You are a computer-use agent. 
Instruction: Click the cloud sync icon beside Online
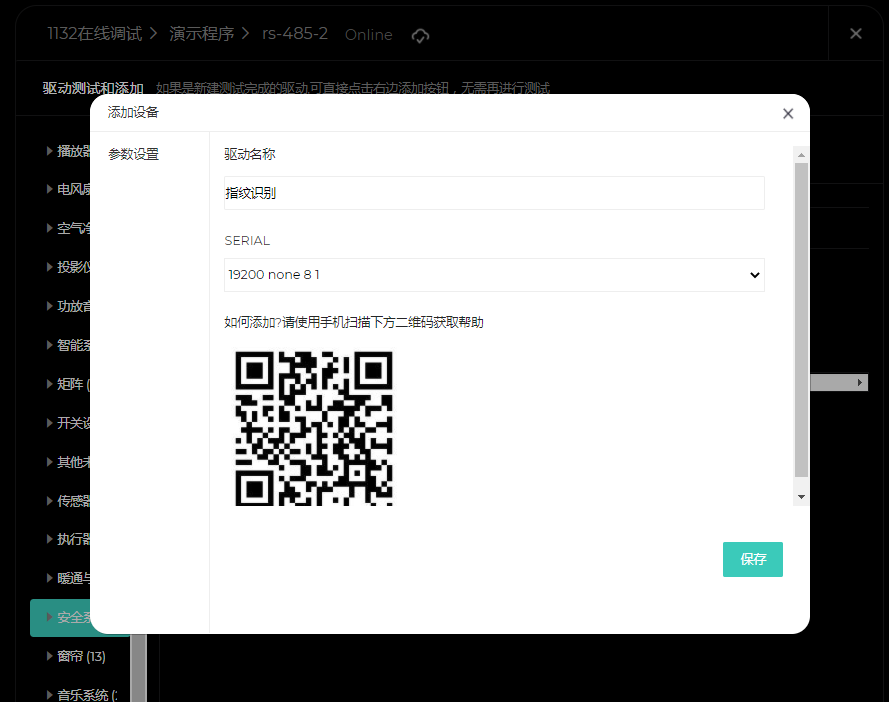[420, 35]
